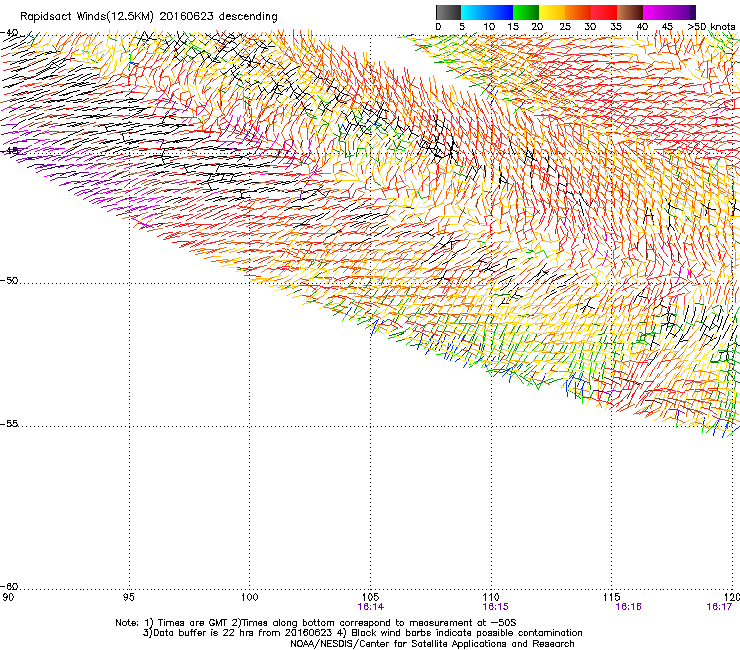
Task: Click the '-55' latitude axis label
Action: pyautogui.click(x=9, y=423)
